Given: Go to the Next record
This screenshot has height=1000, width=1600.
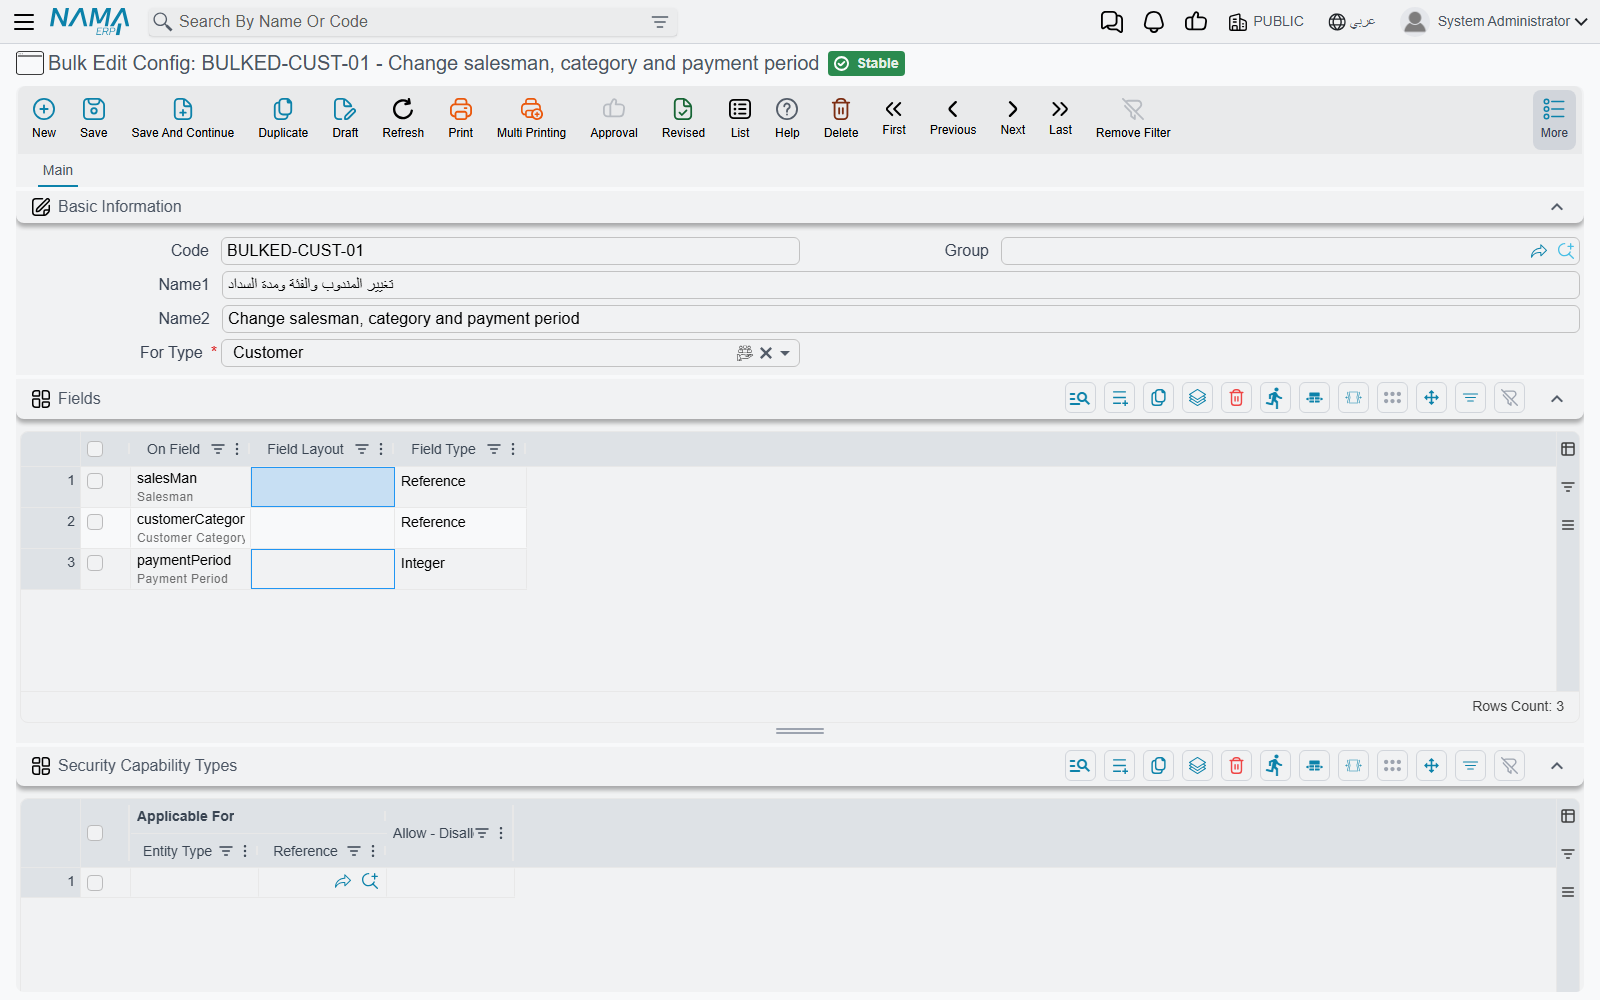Looking at the screenshot, I should click(x=1013, y=117).
